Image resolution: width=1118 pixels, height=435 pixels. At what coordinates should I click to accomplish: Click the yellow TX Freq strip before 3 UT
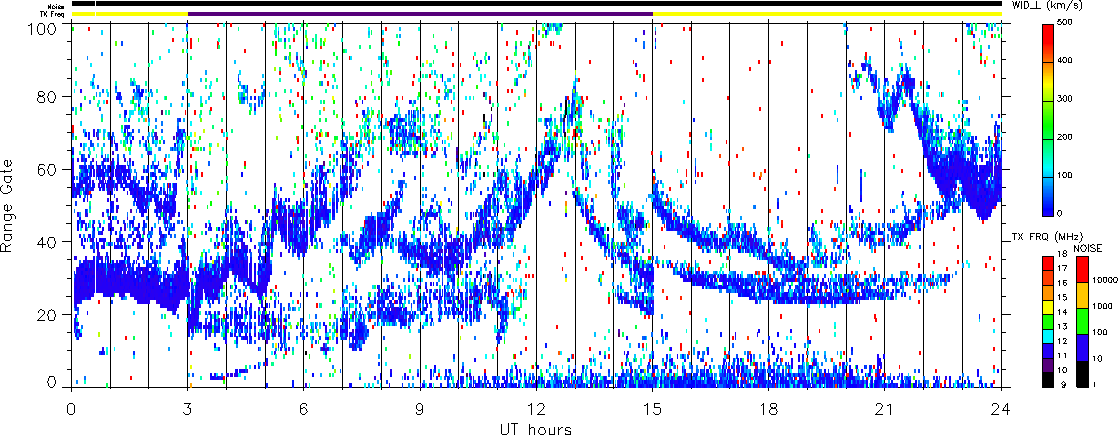[130, 14]
